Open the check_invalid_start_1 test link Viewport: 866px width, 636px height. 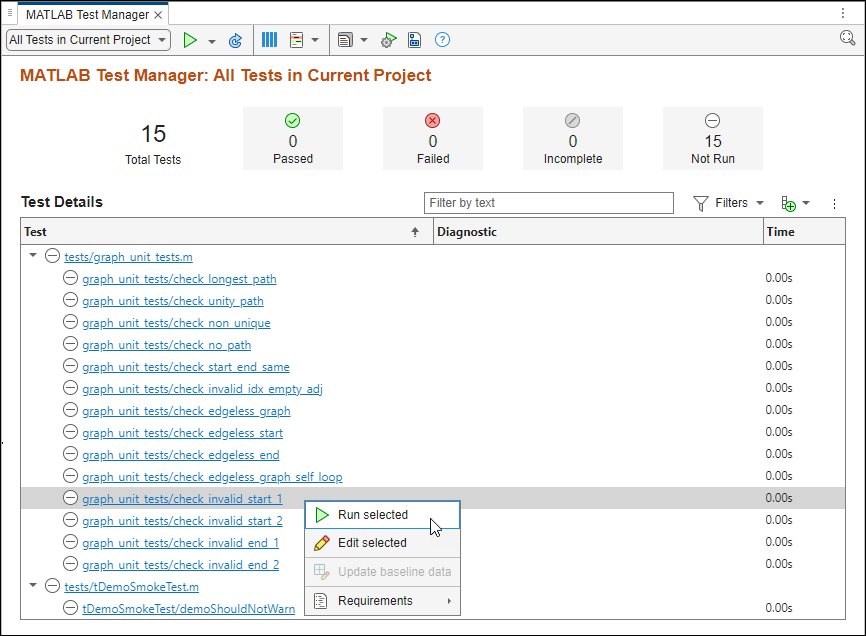(182, 499)
